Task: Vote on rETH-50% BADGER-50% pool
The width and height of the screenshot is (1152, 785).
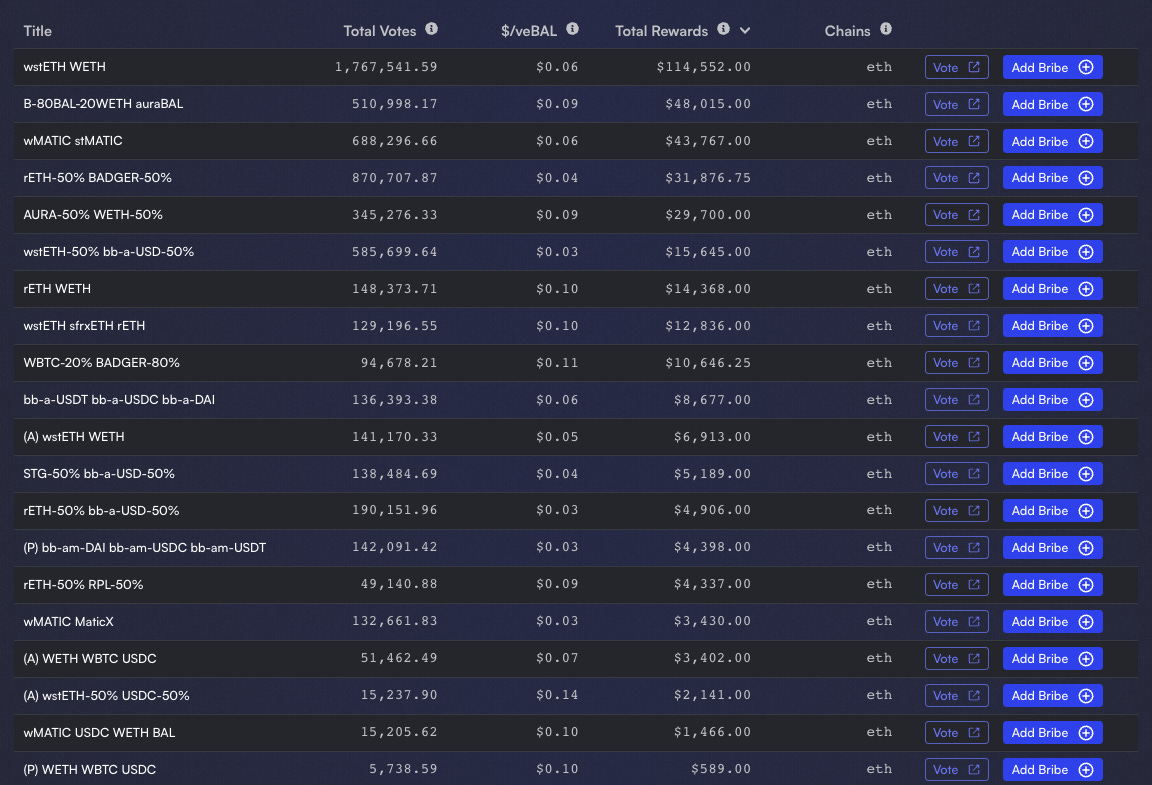Action: 956,177
